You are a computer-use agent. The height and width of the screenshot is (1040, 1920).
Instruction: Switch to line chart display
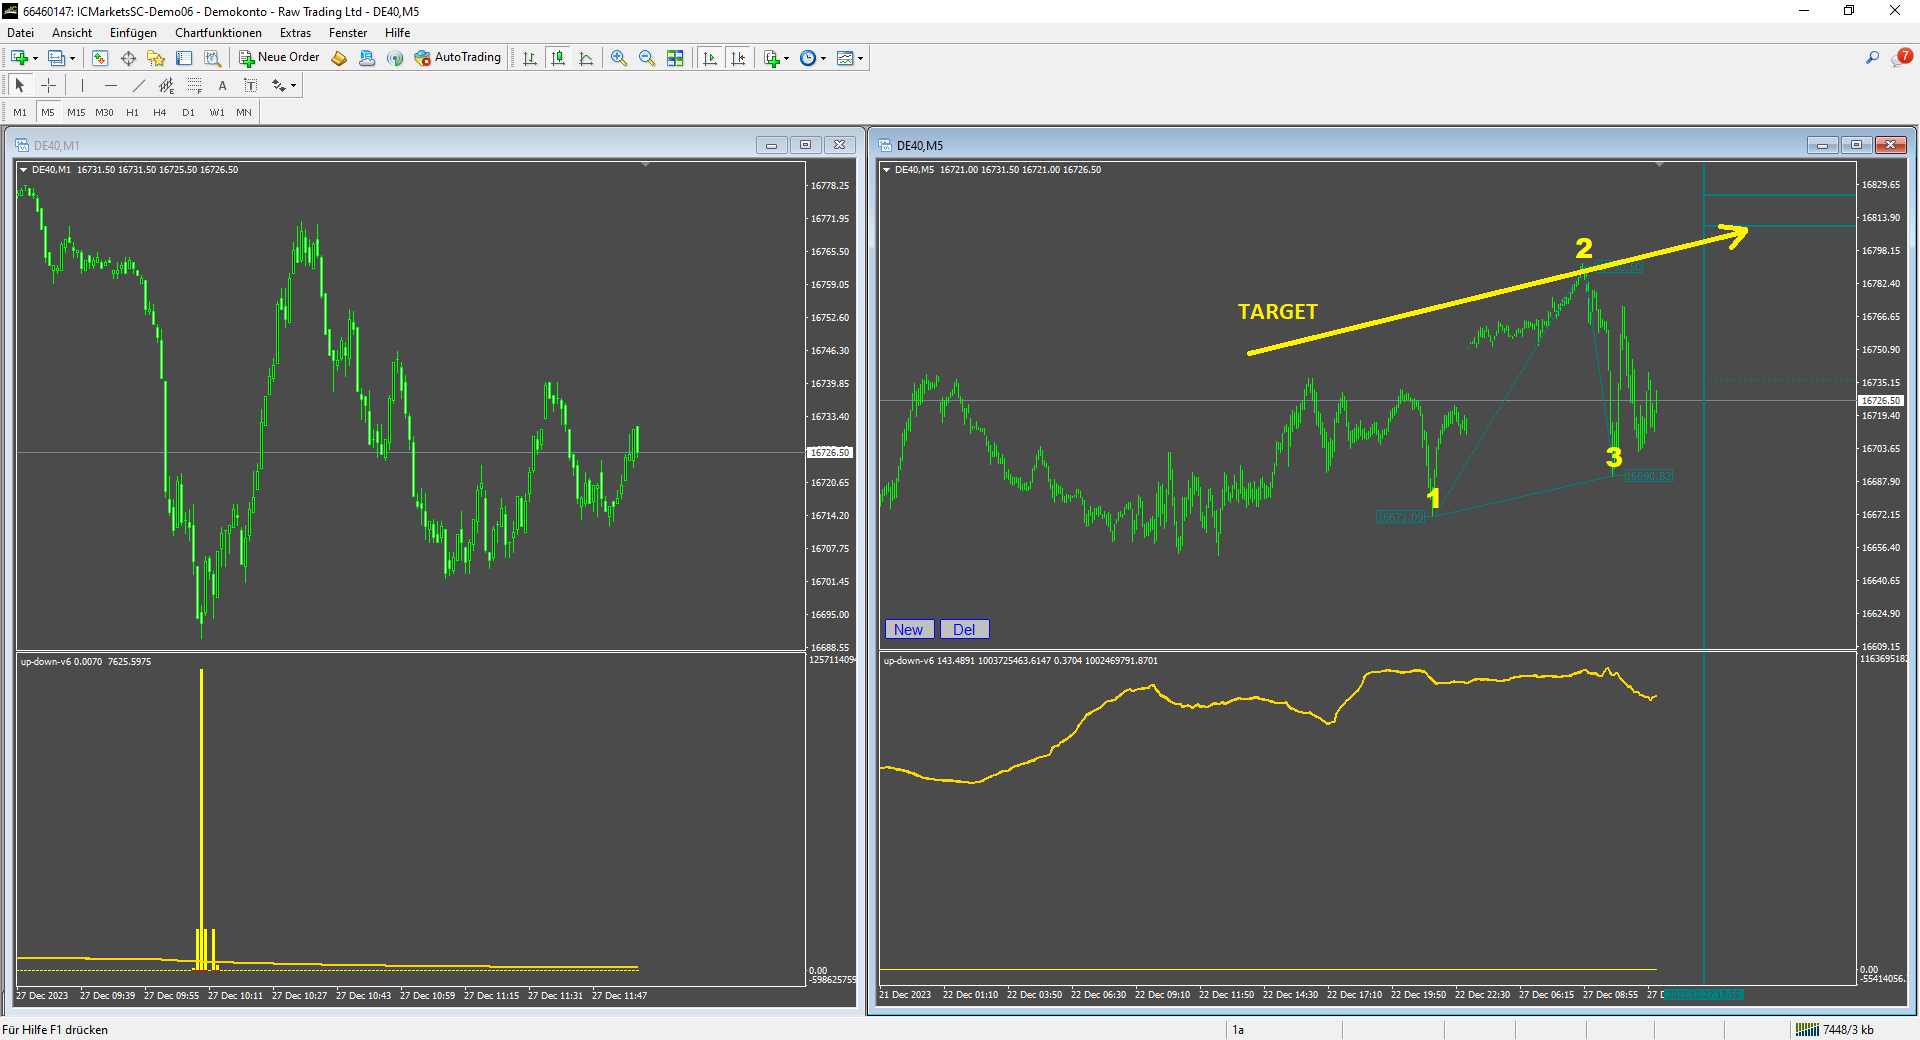point(586,58)
